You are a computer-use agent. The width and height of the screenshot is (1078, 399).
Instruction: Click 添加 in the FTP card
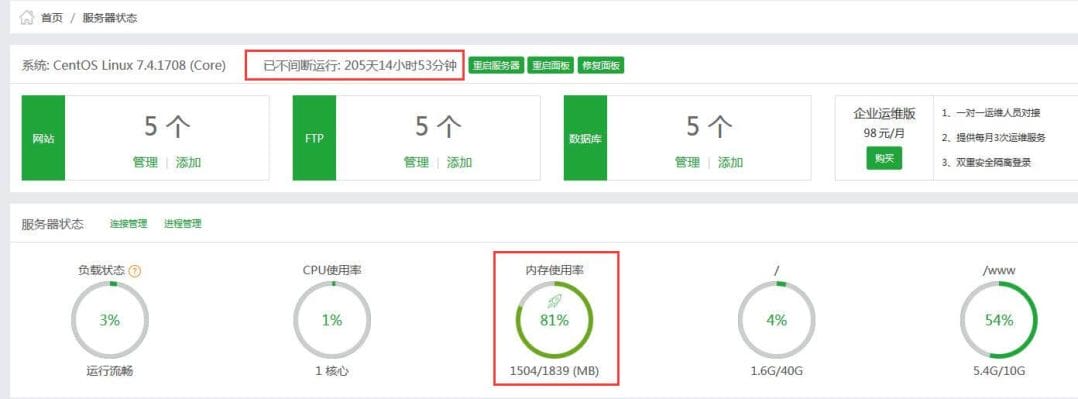click(x=459, y=163)
